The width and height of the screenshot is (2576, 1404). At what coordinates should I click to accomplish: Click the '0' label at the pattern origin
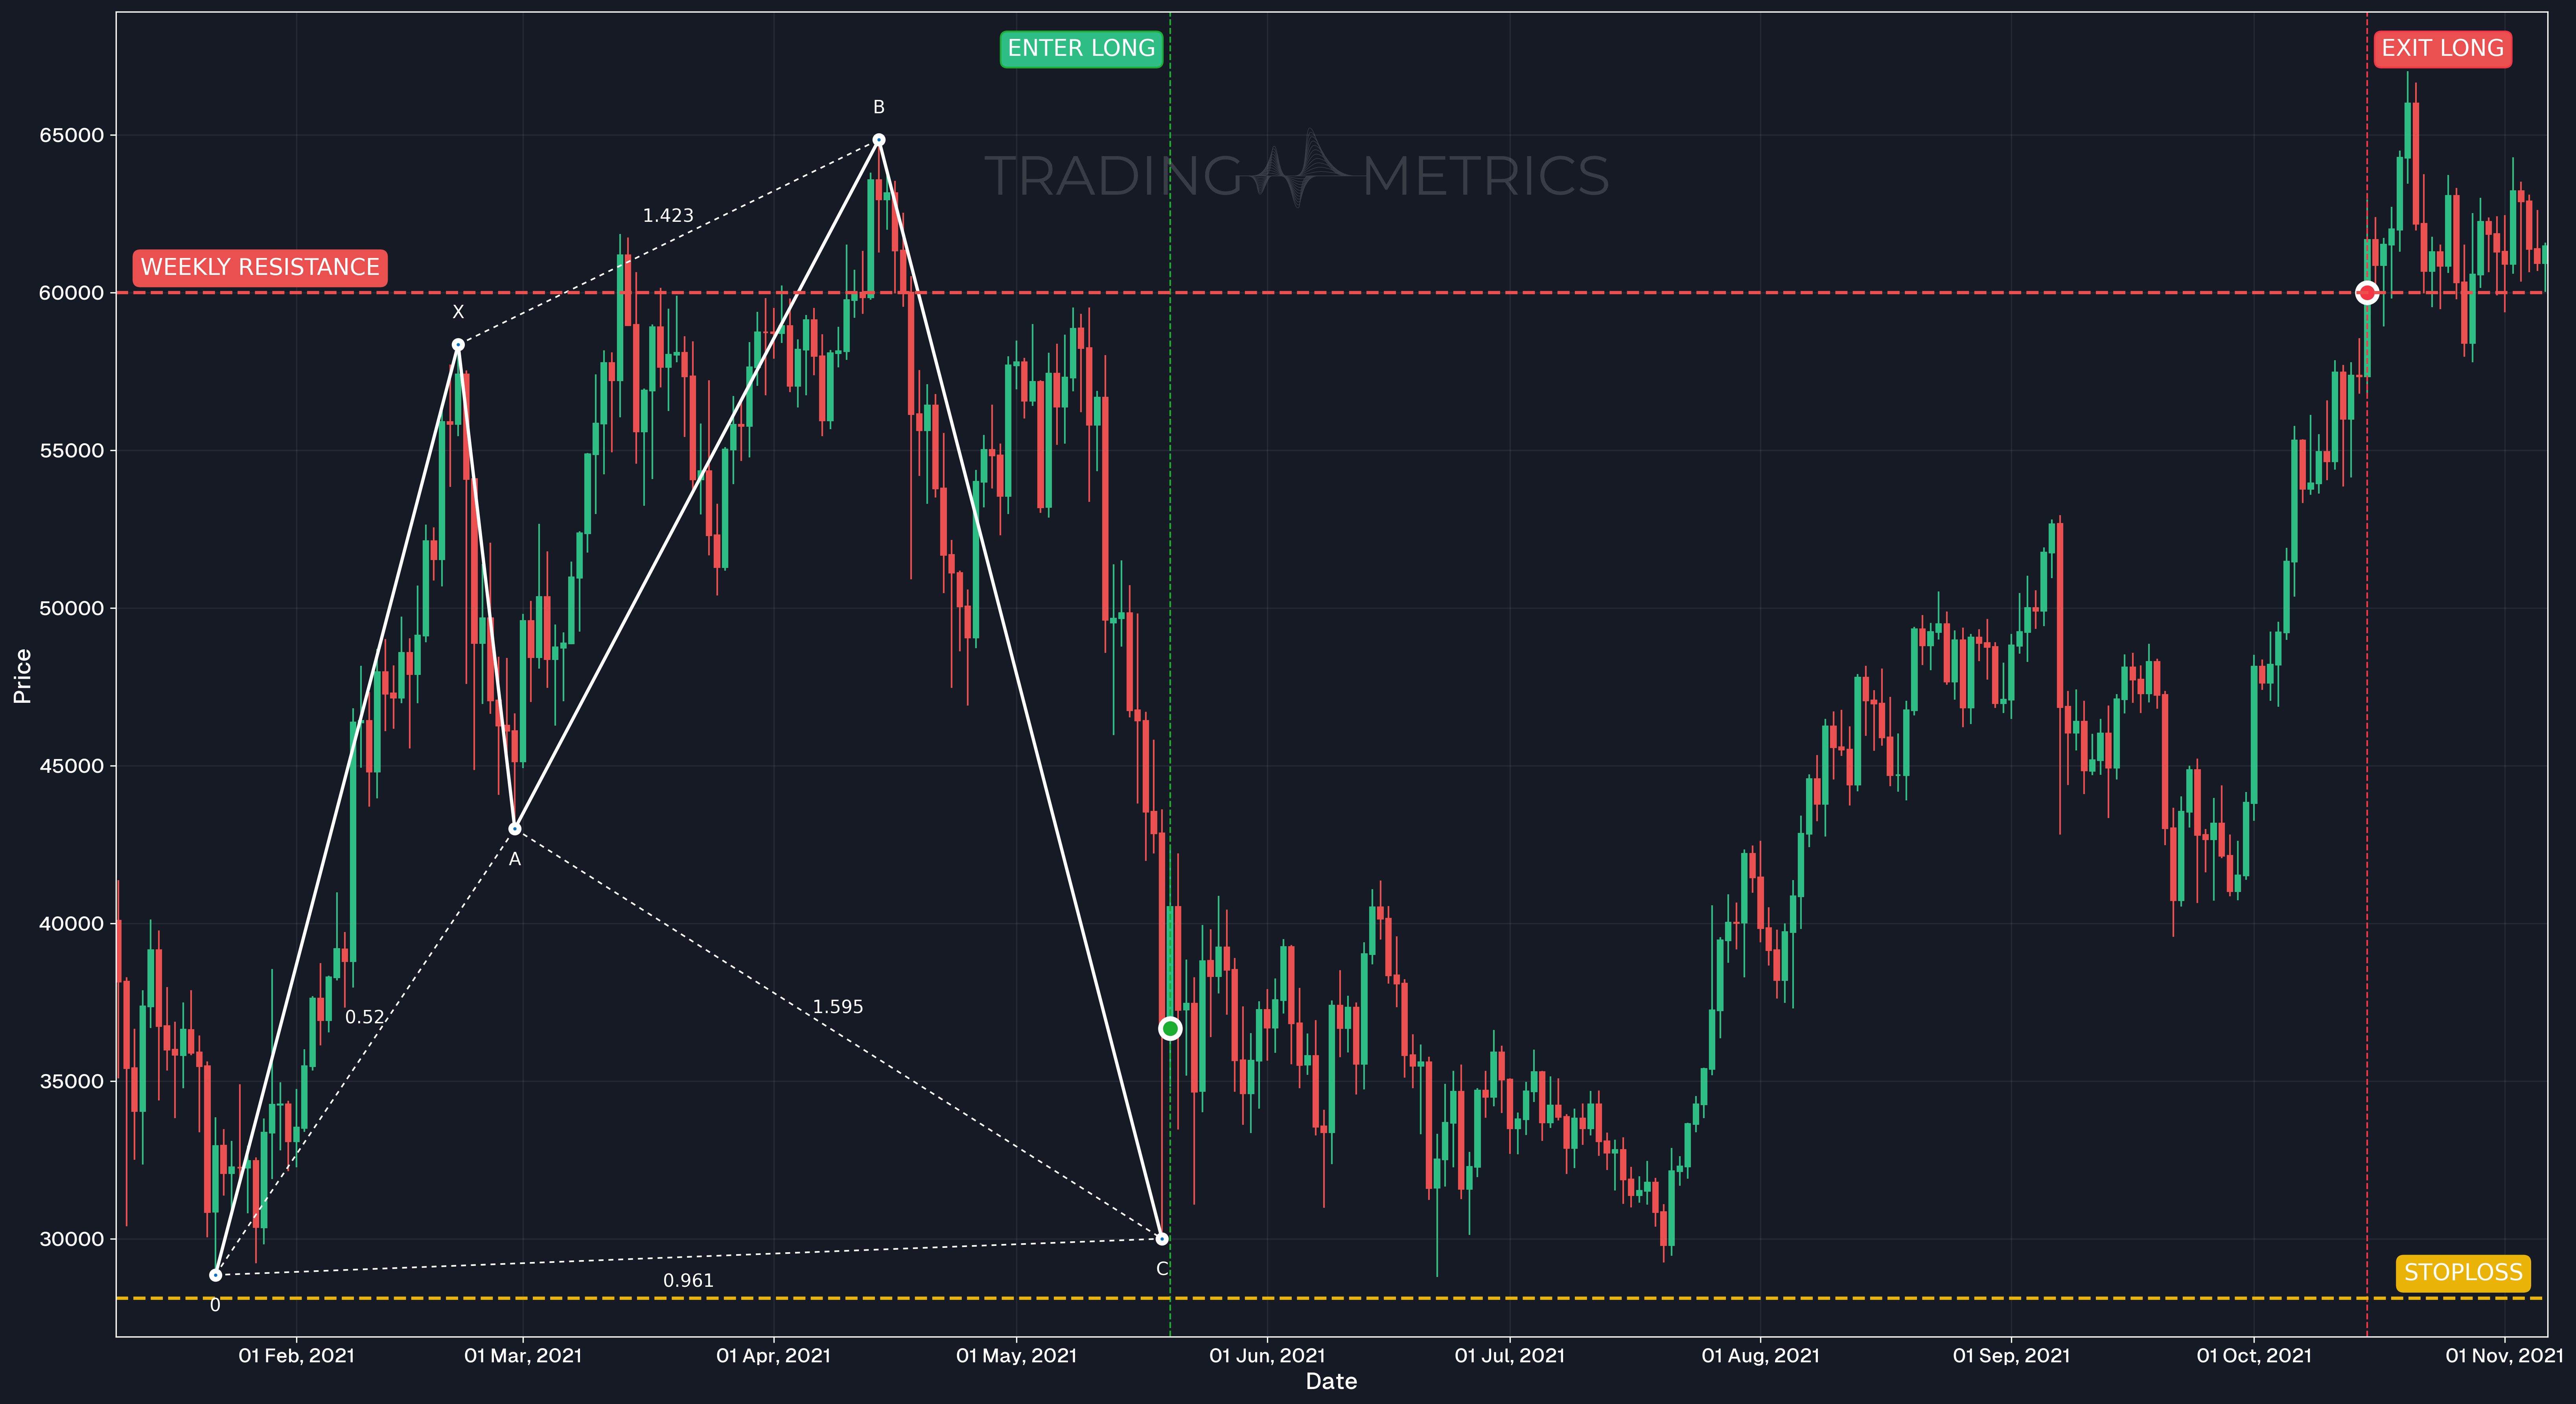(x=215, y=1305)
